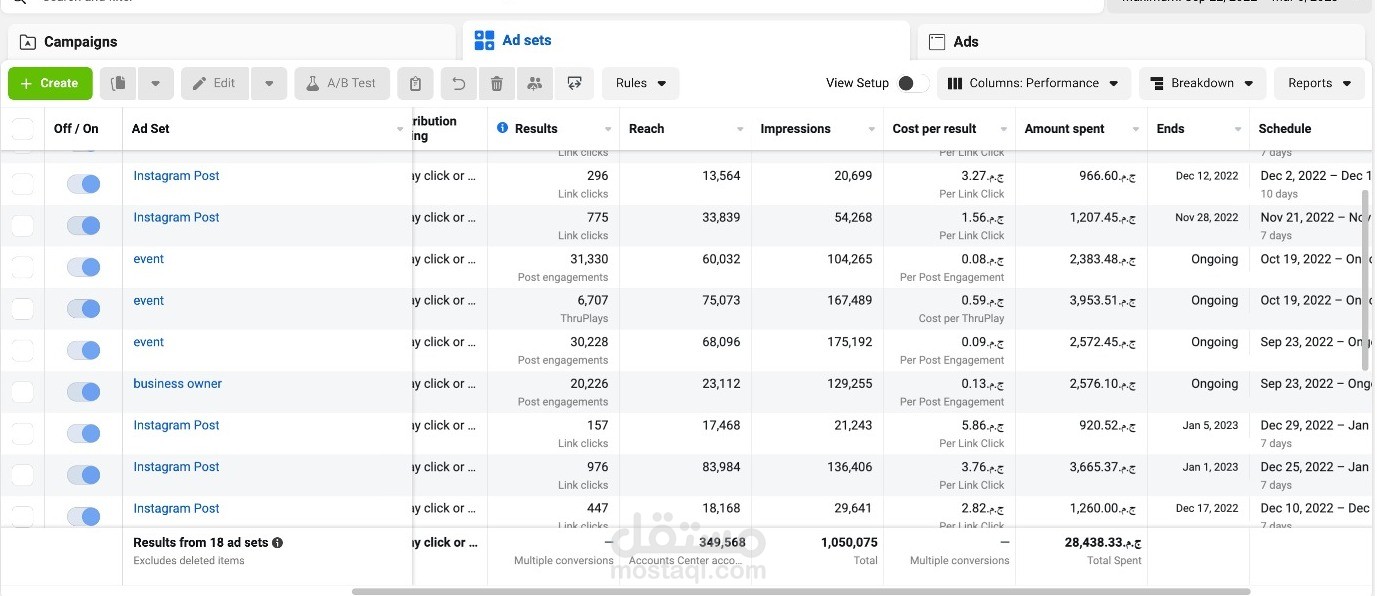Click the Ads window icon
This screenshot has width=1377, height=596.
[x=937, y=42]
